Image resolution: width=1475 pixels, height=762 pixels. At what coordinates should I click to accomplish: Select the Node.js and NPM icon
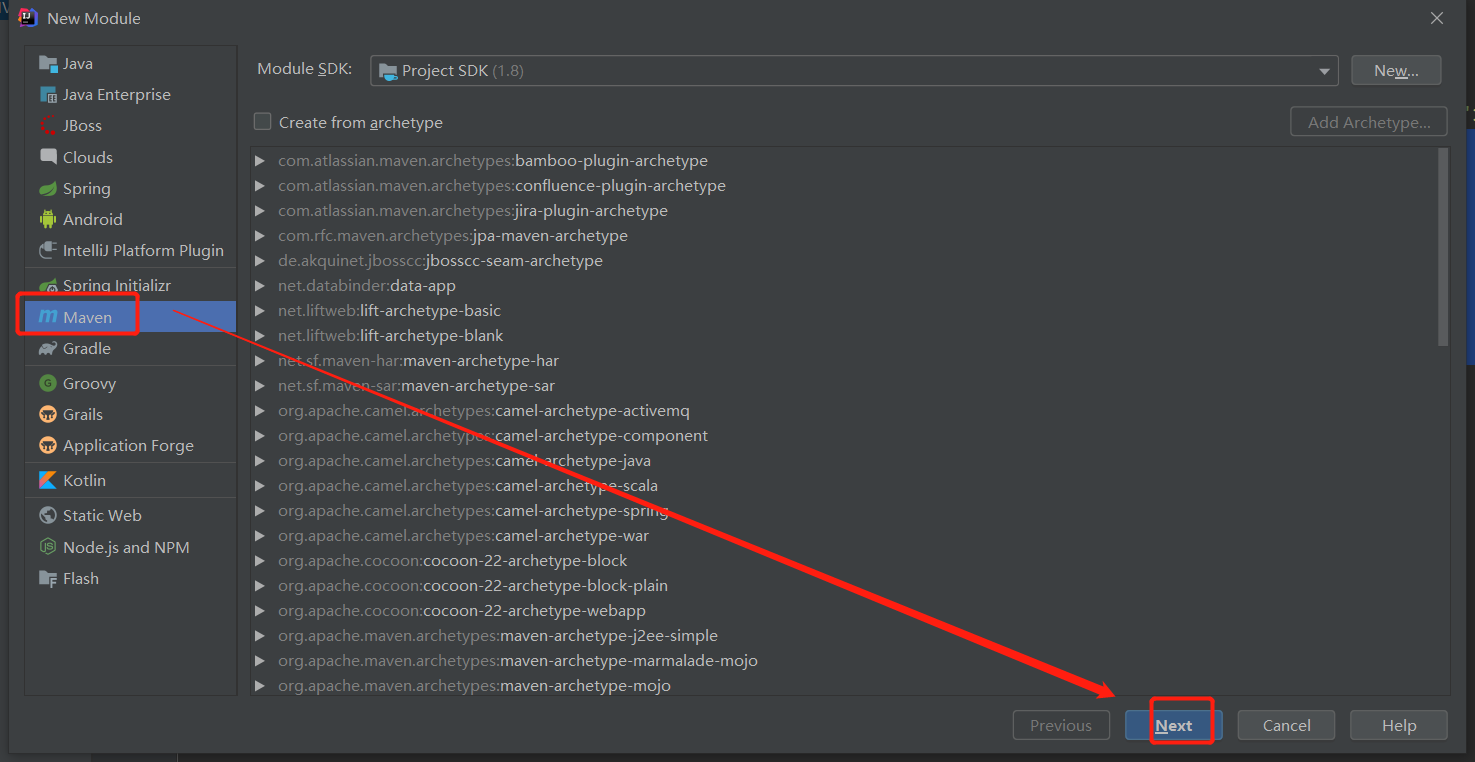[x=48, y=548]
